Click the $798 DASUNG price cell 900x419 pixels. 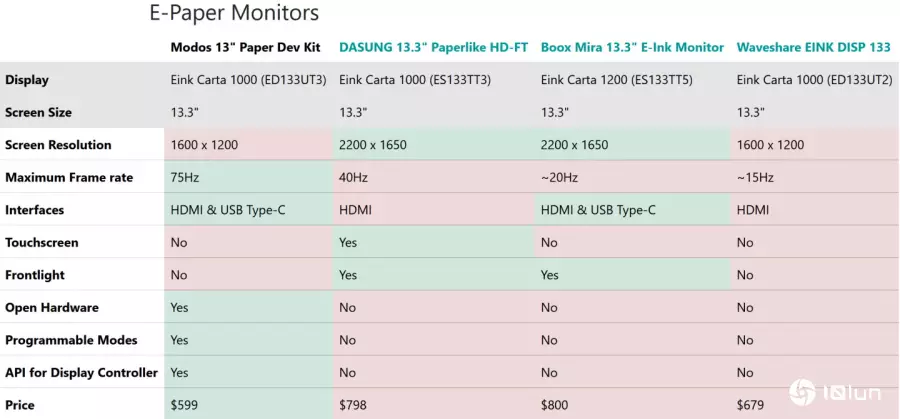click(x=433, y=405)
